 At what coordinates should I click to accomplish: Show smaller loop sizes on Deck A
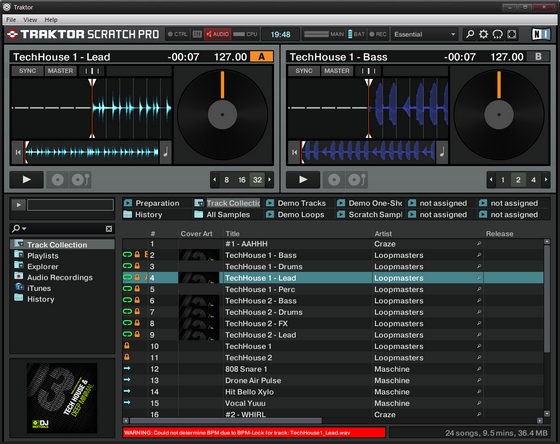pos(214,180)
